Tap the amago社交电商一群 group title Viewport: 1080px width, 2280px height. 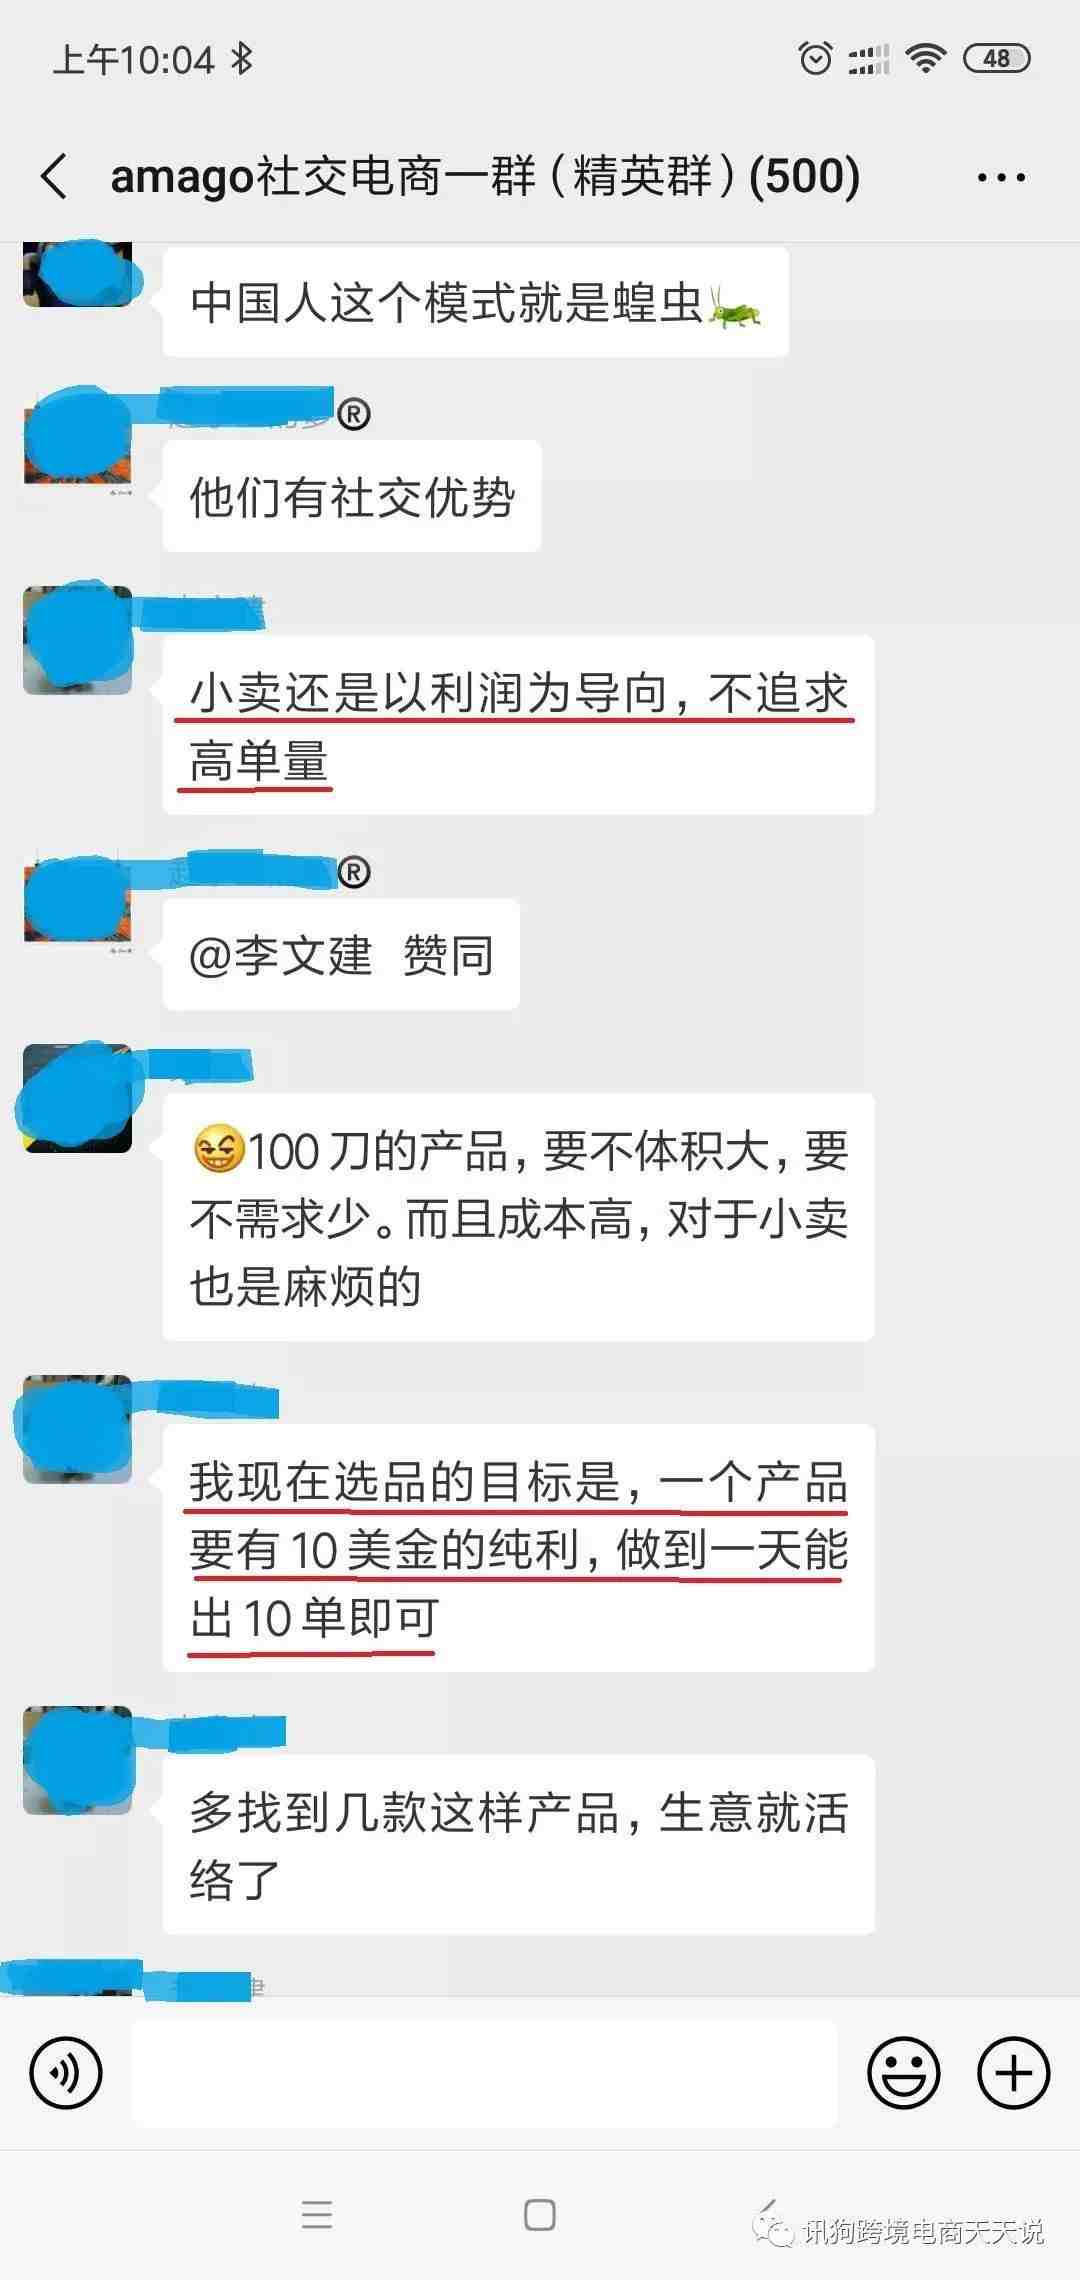point(485,176)
